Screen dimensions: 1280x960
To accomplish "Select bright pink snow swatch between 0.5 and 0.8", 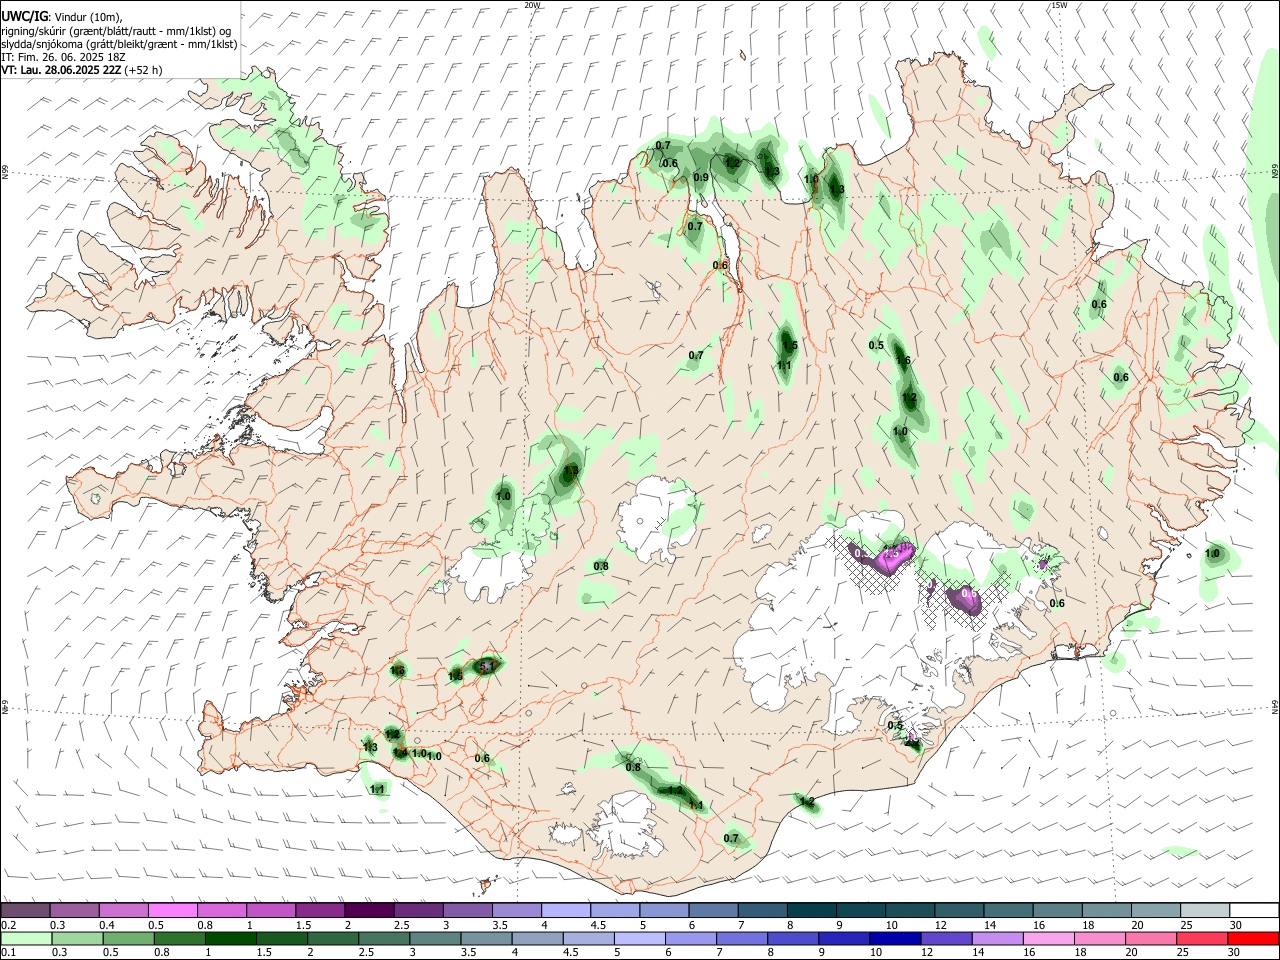I will pyautogui.click(x=173, y=911).
